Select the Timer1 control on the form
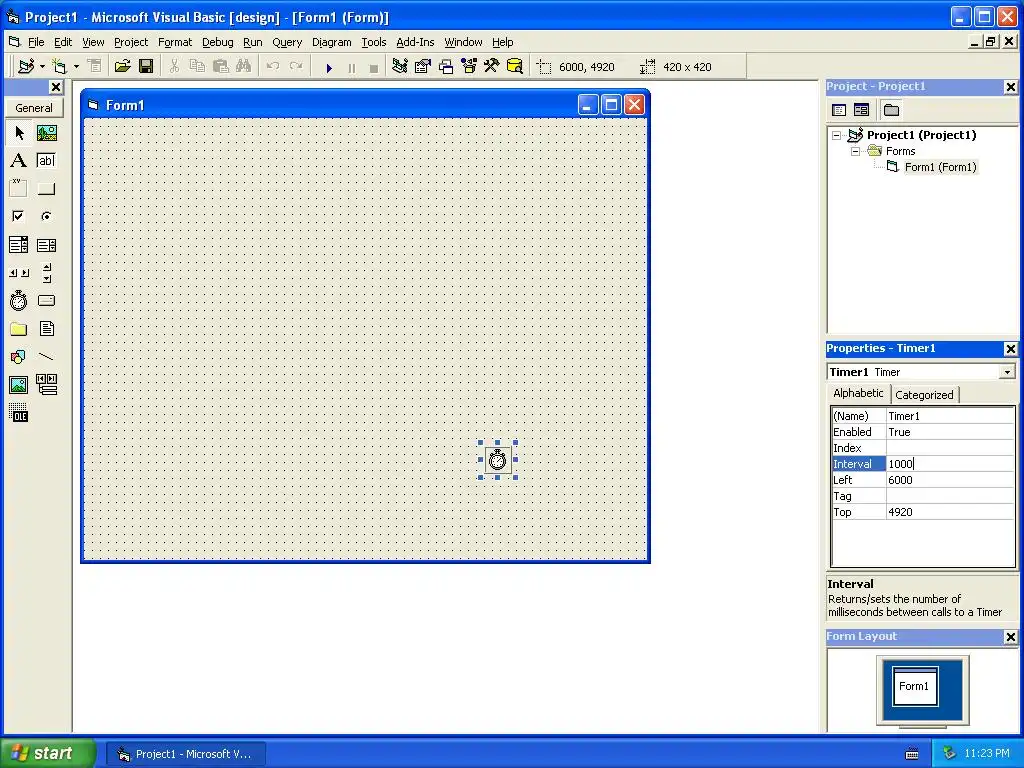Screen dimensions: 1024x768 [x=498, y=460]
